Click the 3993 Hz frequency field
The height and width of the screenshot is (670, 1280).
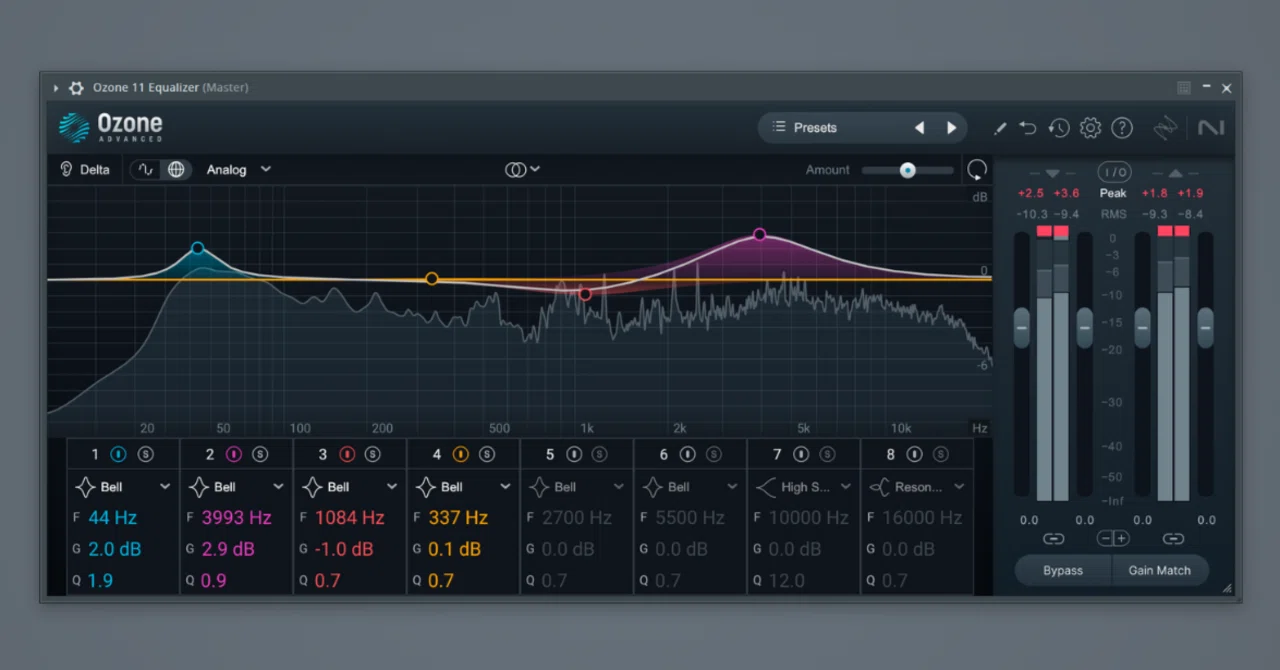pos(236,518)
